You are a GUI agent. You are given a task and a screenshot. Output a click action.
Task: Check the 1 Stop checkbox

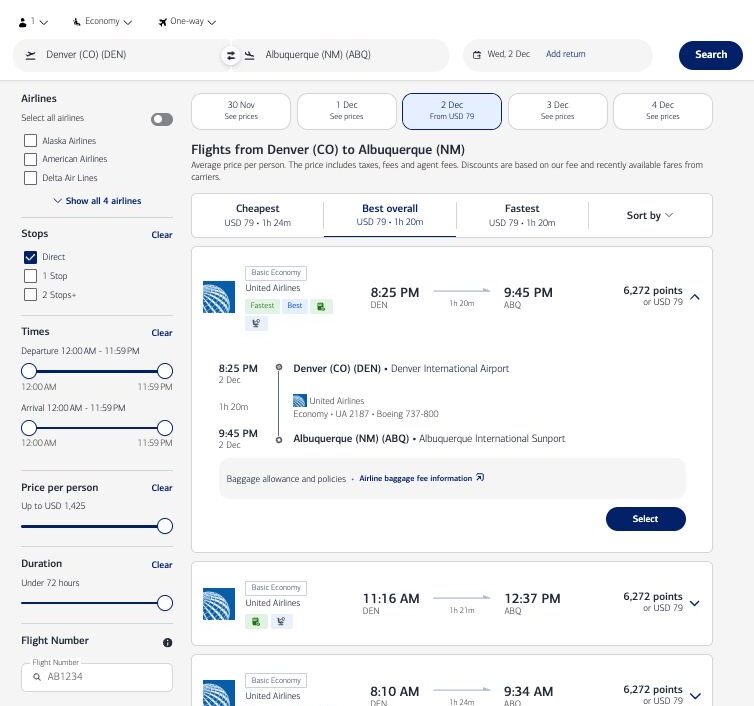[x=30, y=276]
